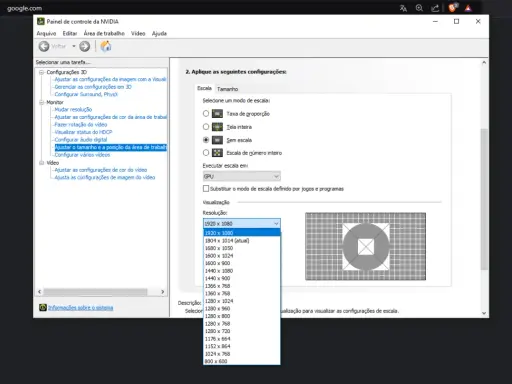Open the Área de trabalho menu
Screen dimensions: 512x384
pyautogui.click(x=104, y=33)
